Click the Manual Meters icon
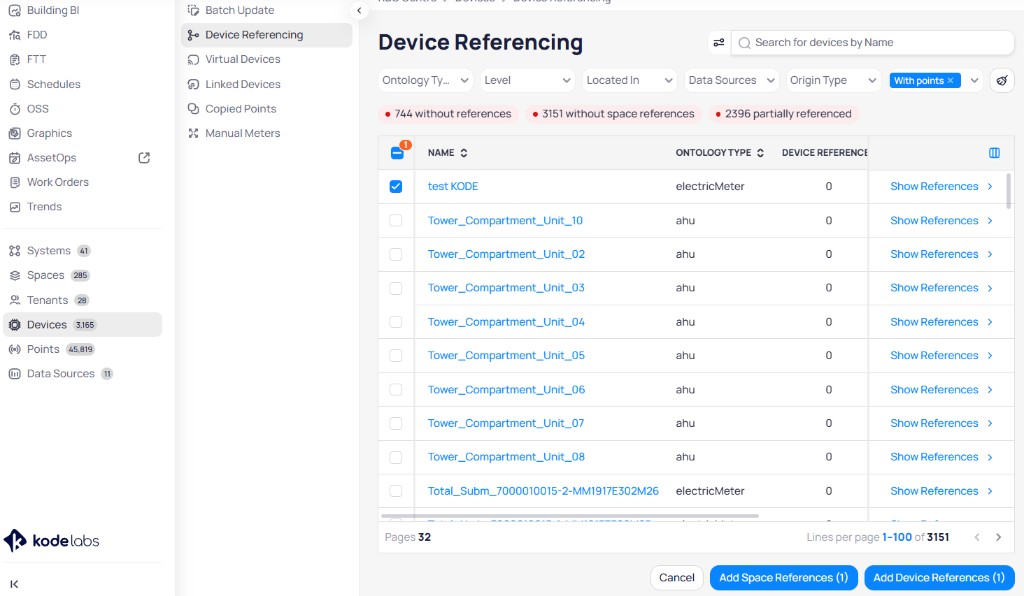 pyautogui.click(x=193, y=133)
